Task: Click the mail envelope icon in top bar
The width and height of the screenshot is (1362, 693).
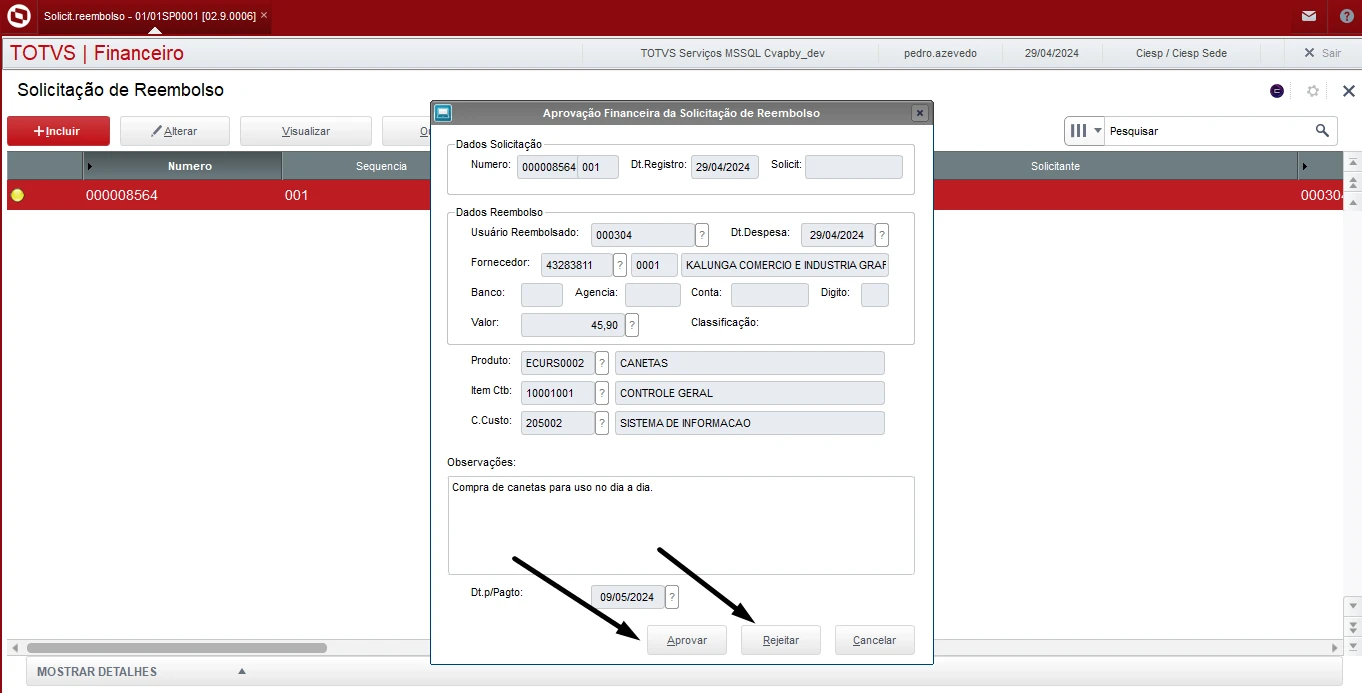Action: pos(1308,16)
